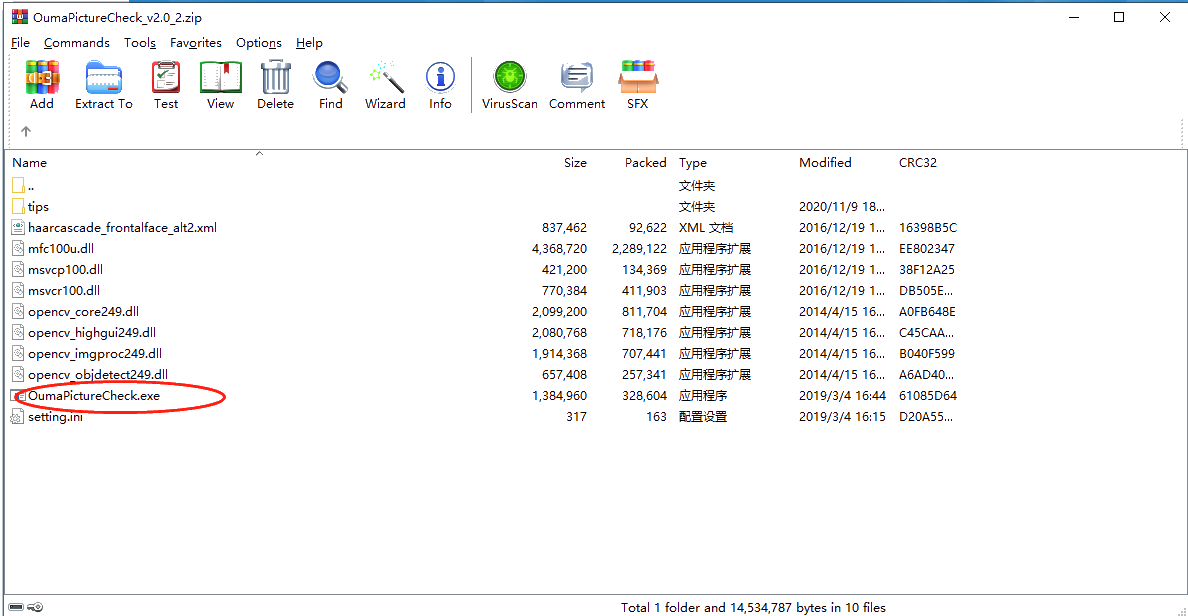Click modified date 2020/11/9 of tips

tap(842, 206)
